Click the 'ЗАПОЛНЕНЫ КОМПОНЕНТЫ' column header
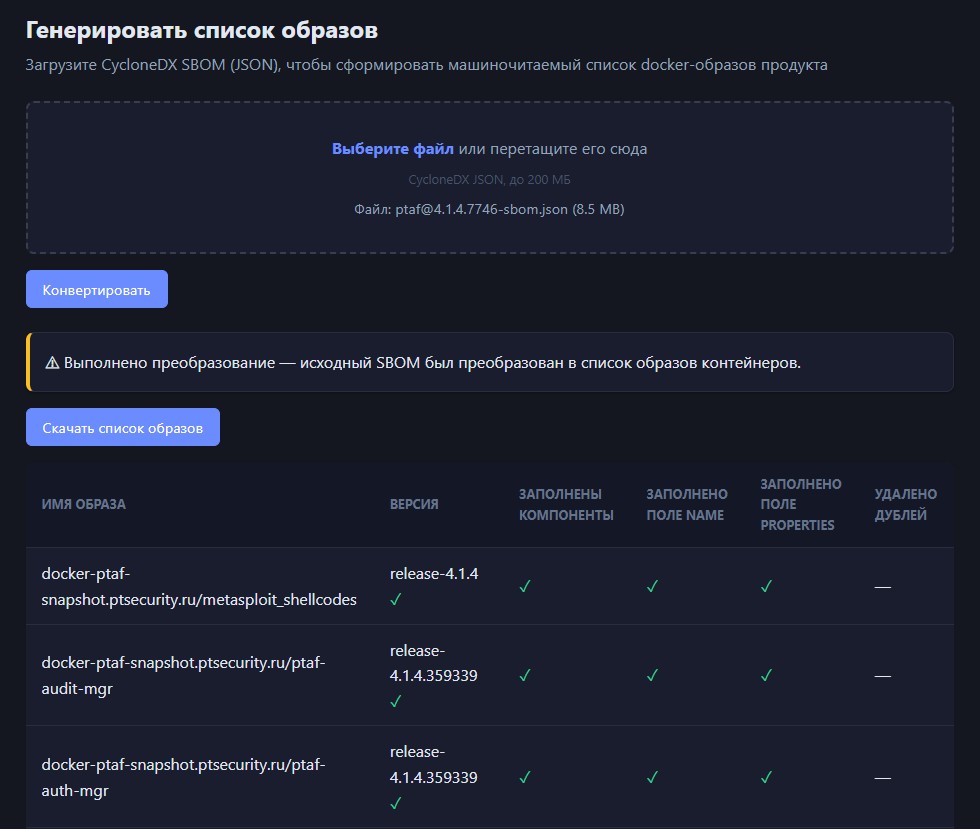 (566, 505)
